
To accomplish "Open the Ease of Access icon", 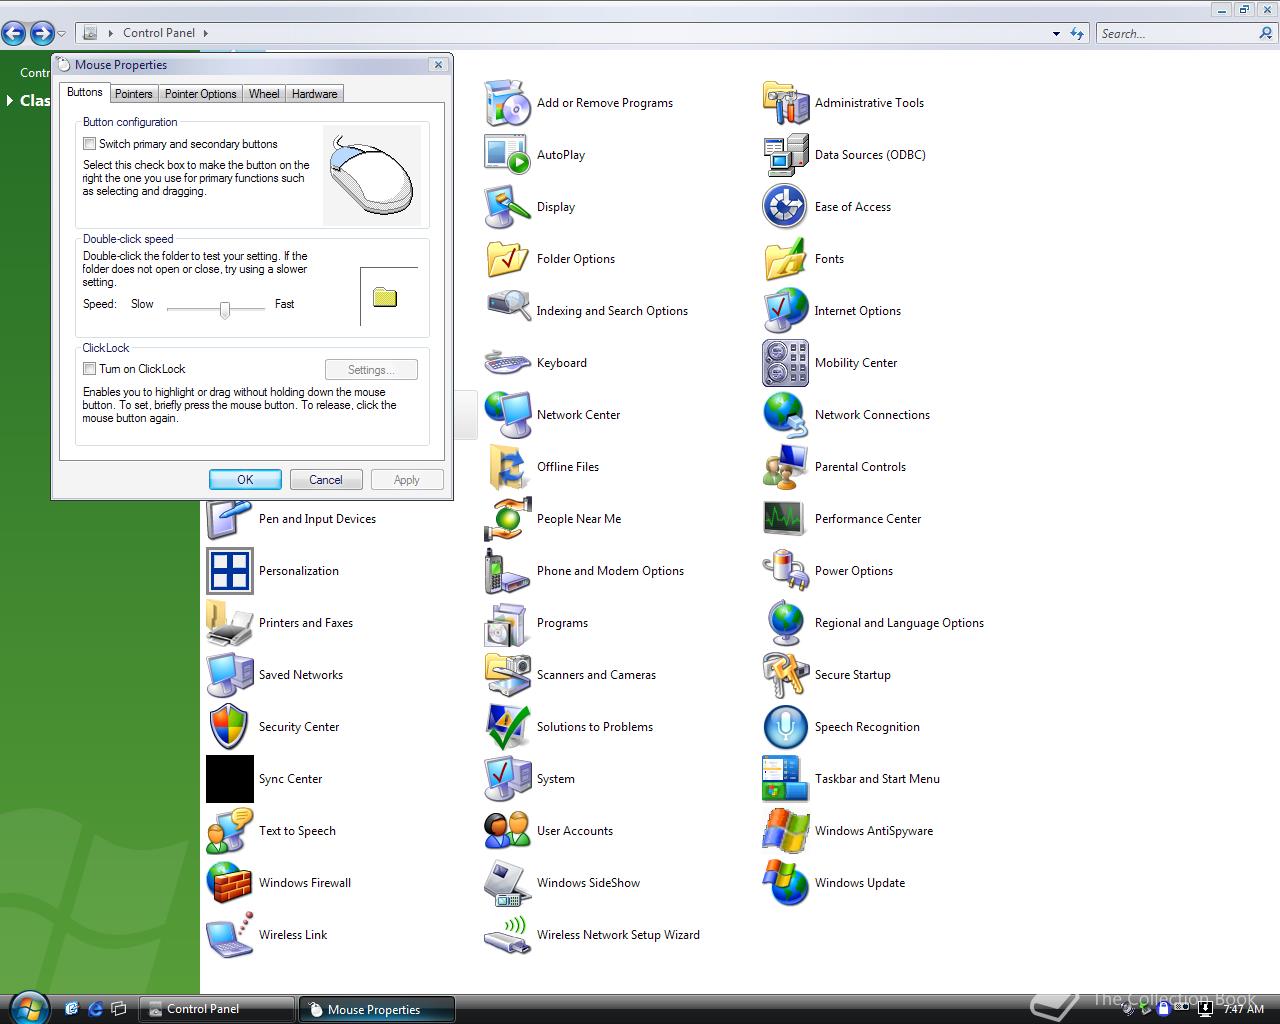I will pos(786,207).
